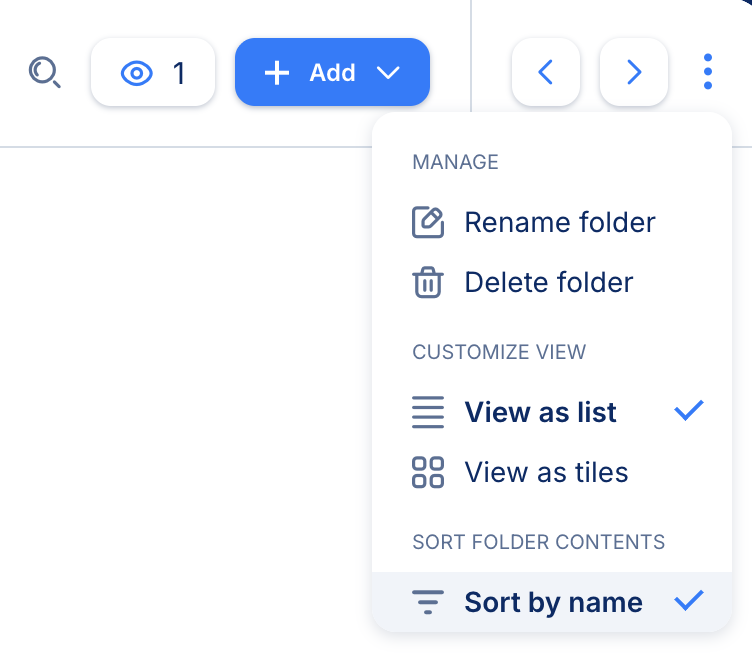752x660 pixels.
Task: Click the checkmark next to View as list
Action: click(x=689, y=410)
